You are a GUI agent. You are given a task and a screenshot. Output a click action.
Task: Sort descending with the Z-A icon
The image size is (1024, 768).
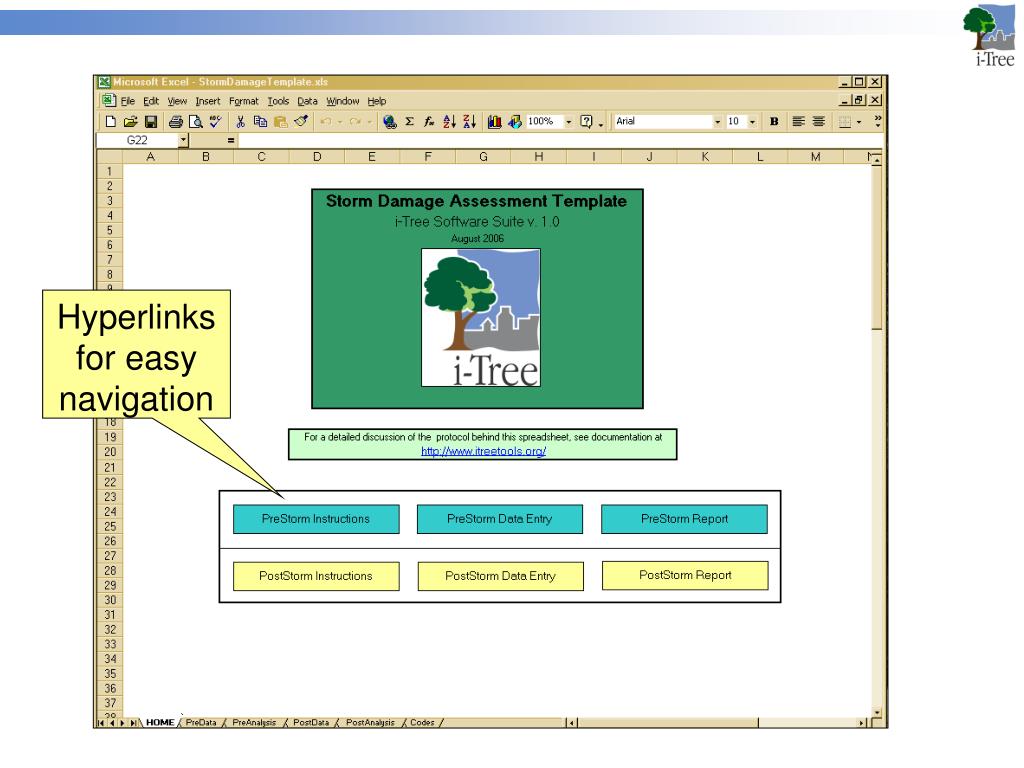click(x=470, y=121)
